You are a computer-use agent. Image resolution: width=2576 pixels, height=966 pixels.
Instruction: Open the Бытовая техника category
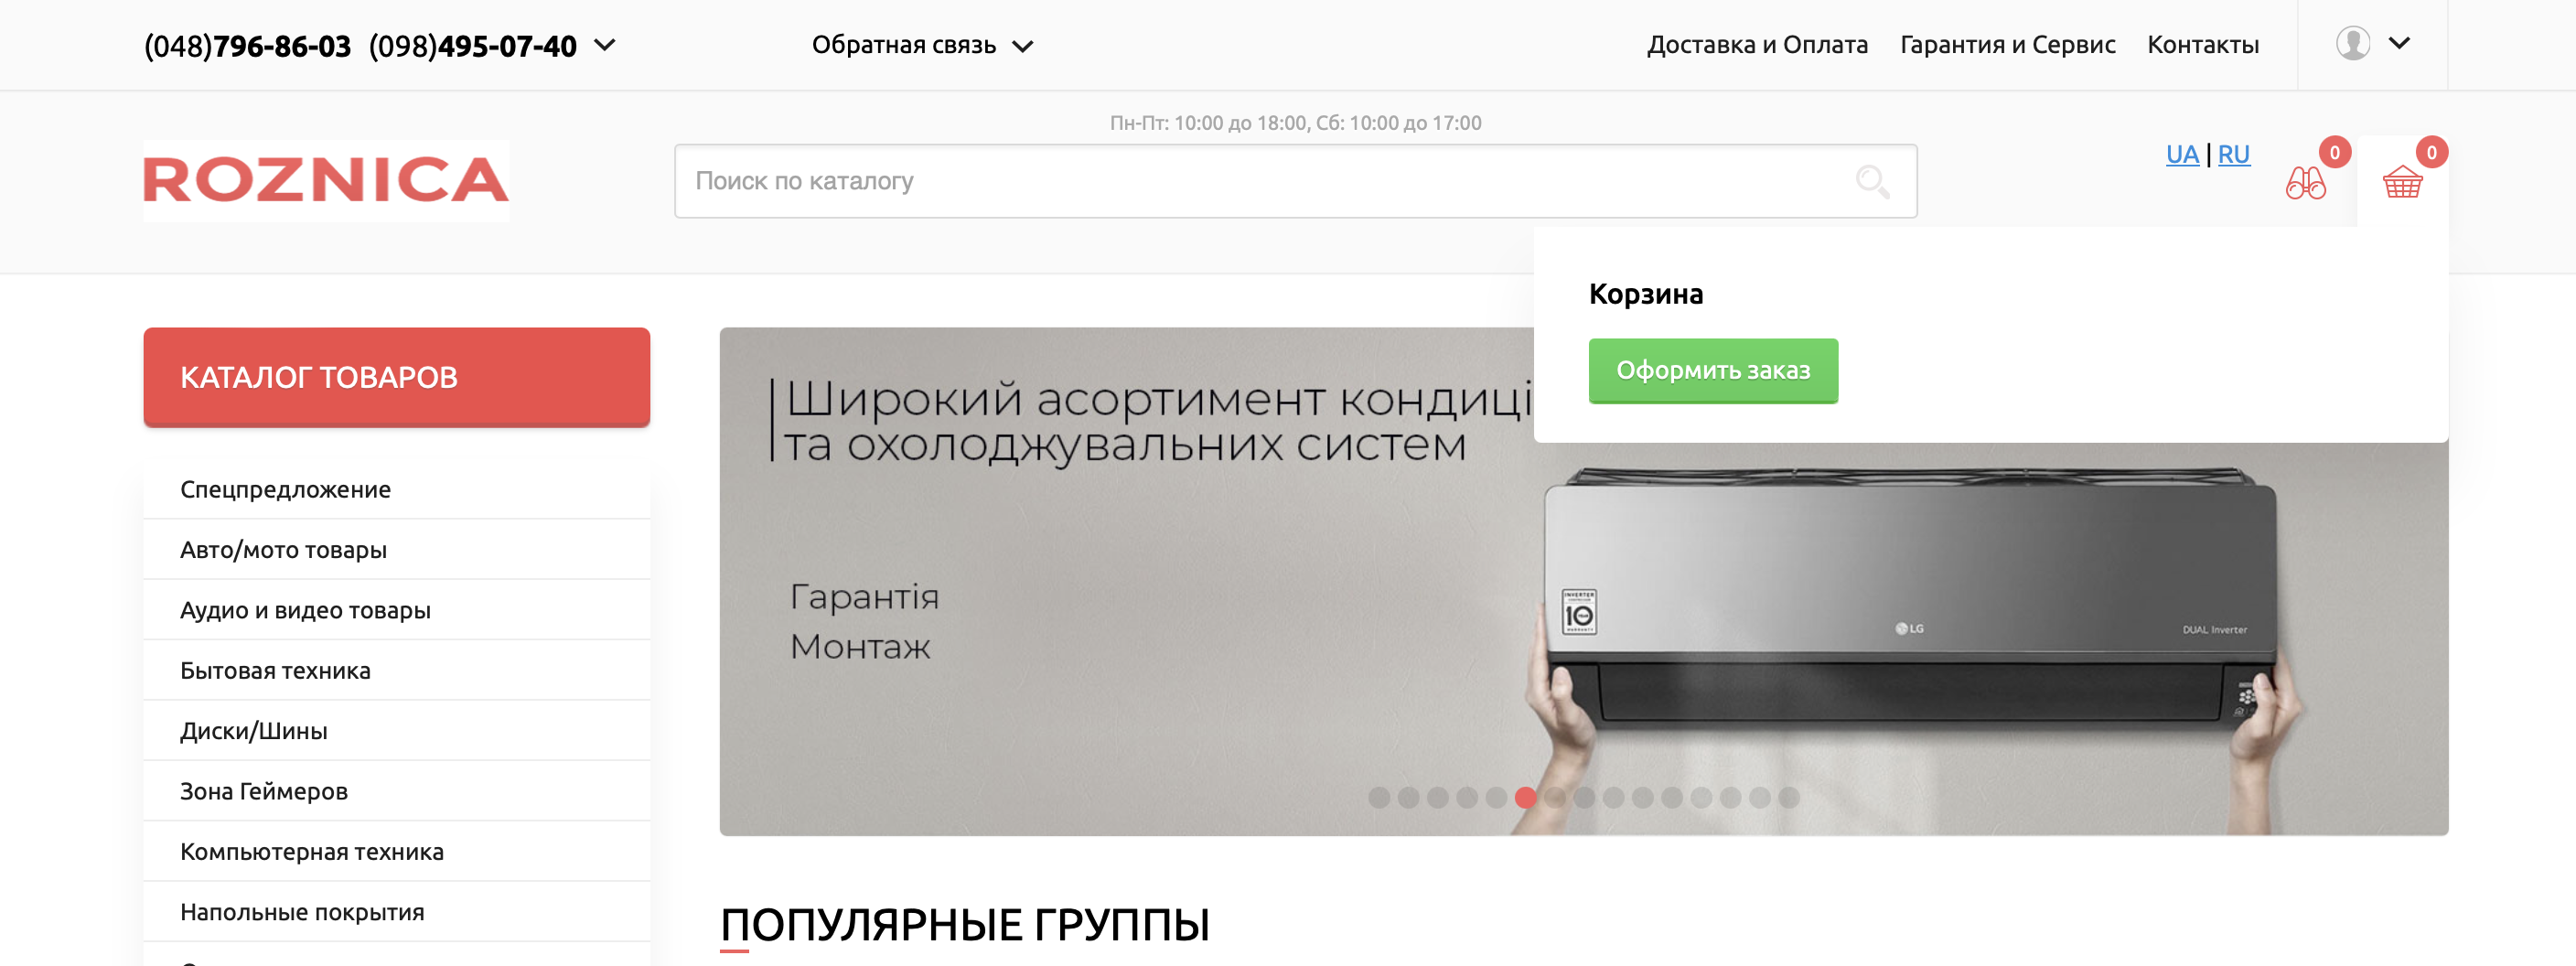[x=397, y=670]
